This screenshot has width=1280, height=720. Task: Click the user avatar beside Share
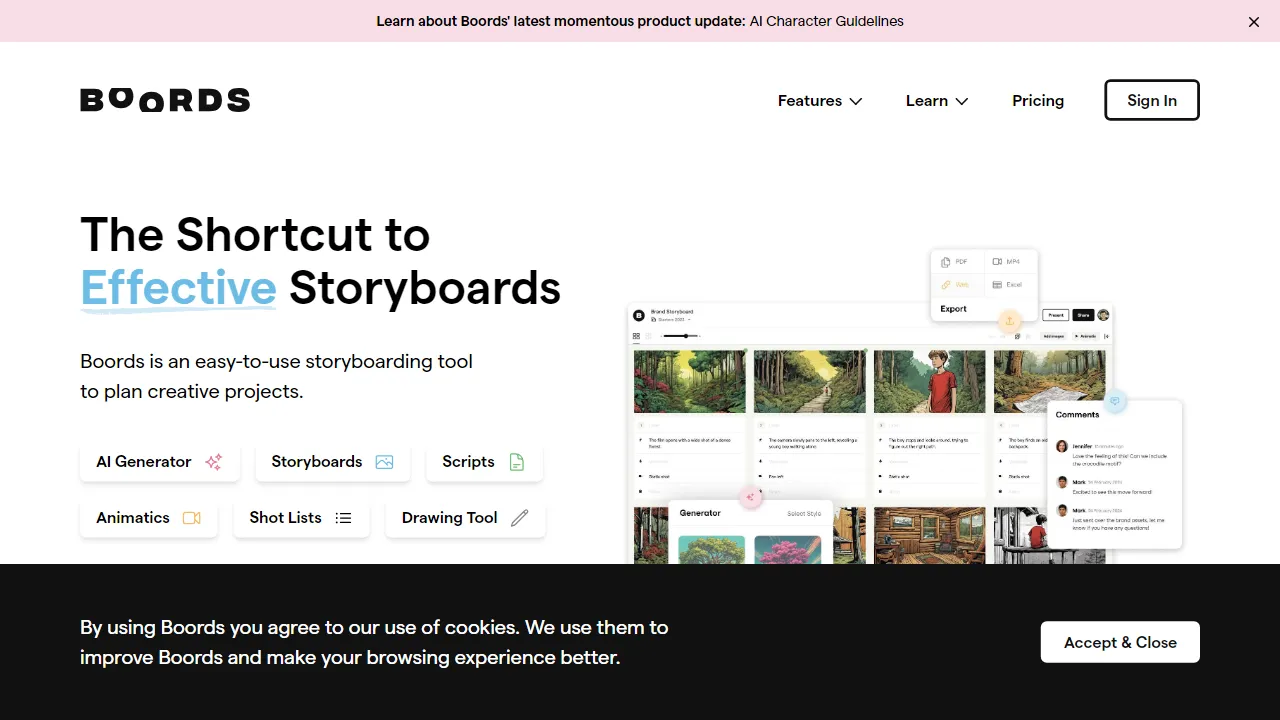(x=1104, y=315)
